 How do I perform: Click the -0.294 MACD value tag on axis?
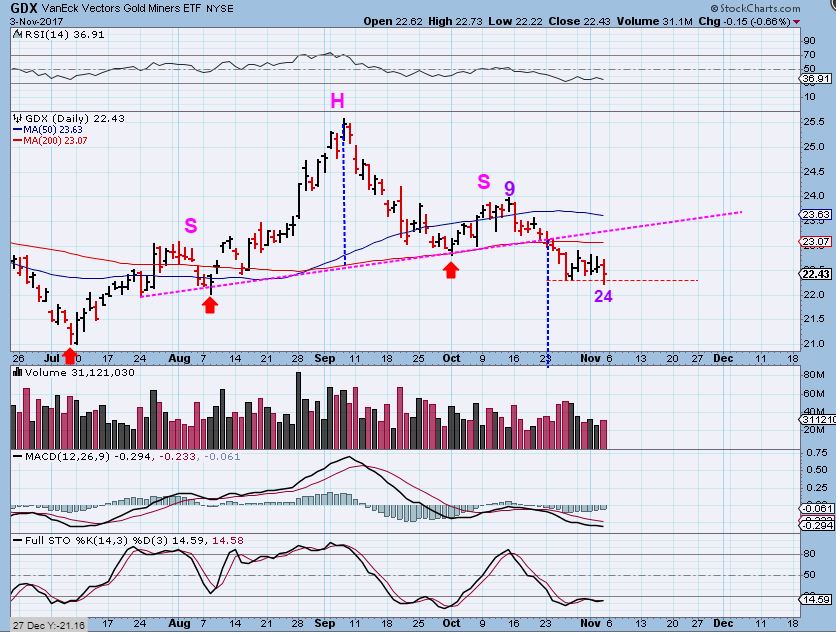[816, 526]
